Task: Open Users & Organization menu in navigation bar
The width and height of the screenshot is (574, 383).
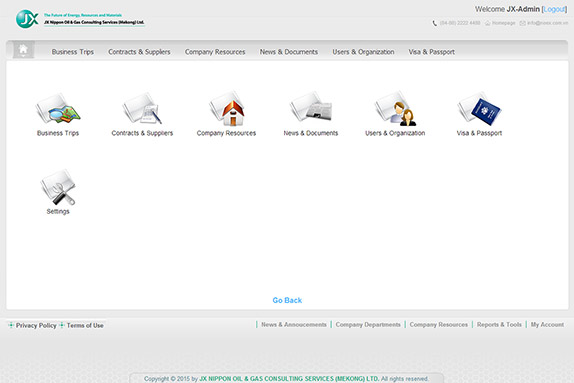Action: (x=363, y=52)
